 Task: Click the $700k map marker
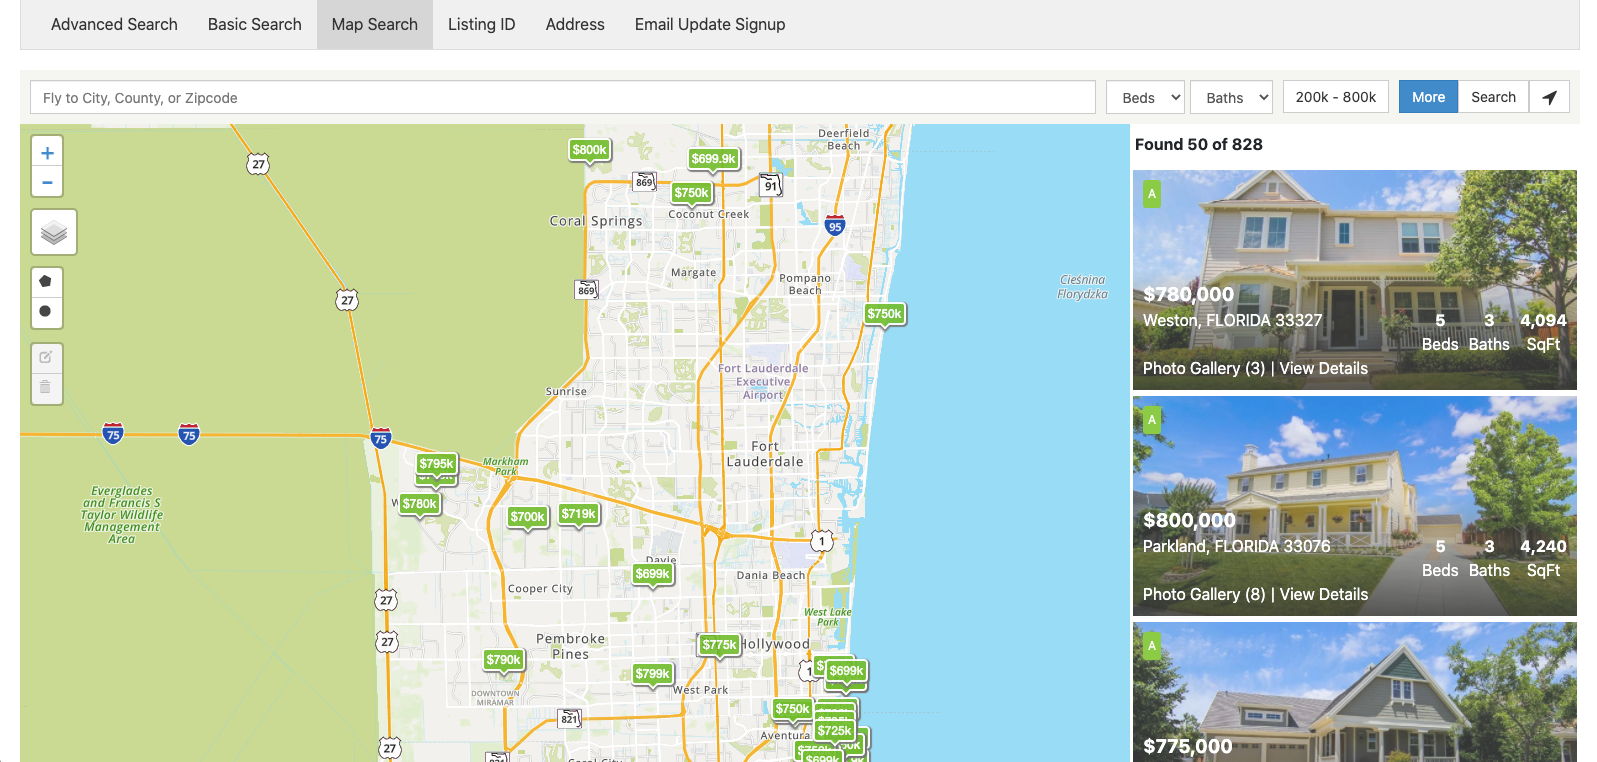[527, 518]
